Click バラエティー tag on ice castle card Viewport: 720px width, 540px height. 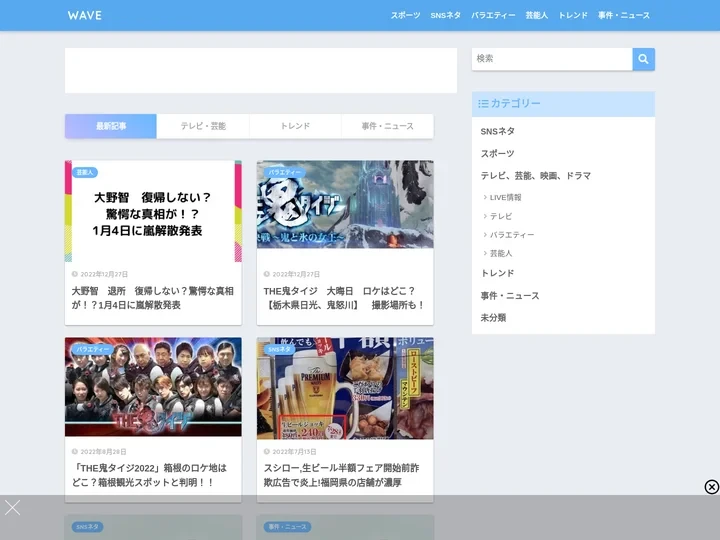(284, 172)
